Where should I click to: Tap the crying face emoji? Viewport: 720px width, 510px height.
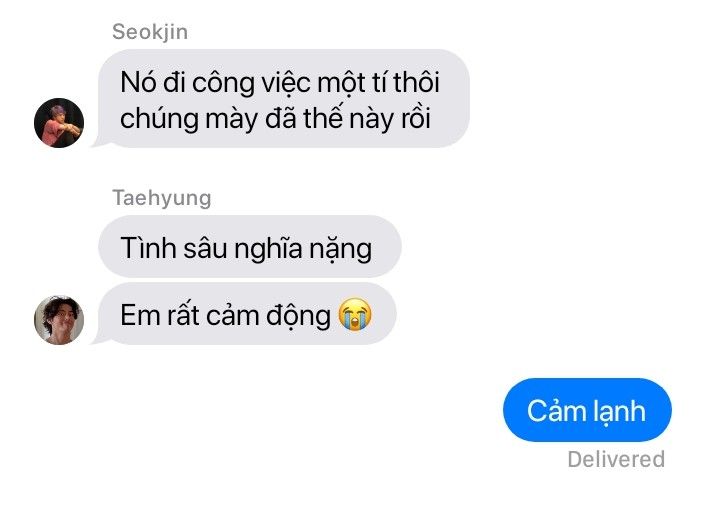(x=355, y=314)
